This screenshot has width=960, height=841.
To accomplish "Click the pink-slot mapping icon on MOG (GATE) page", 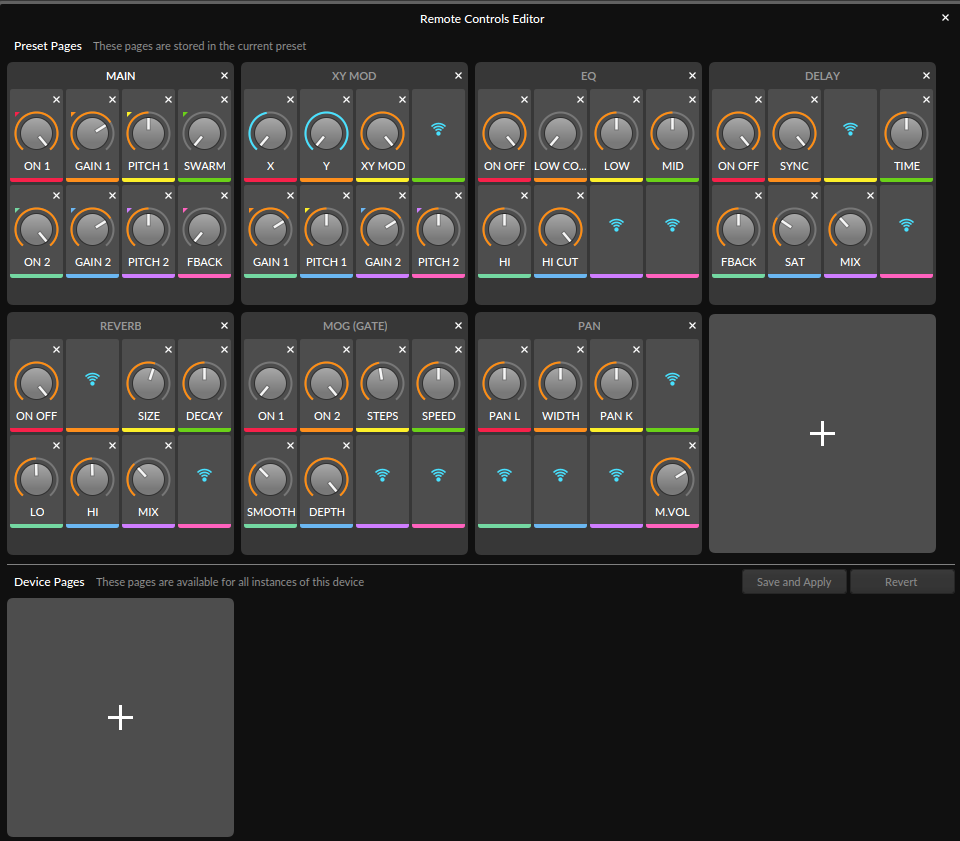I will (x=438, y=475).
